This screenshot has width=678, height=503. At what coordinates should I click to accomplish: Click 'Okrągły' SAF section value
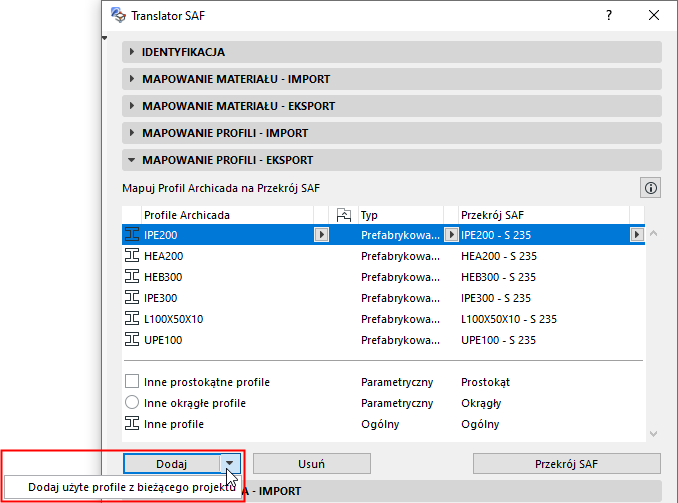[x=481, y=403]
